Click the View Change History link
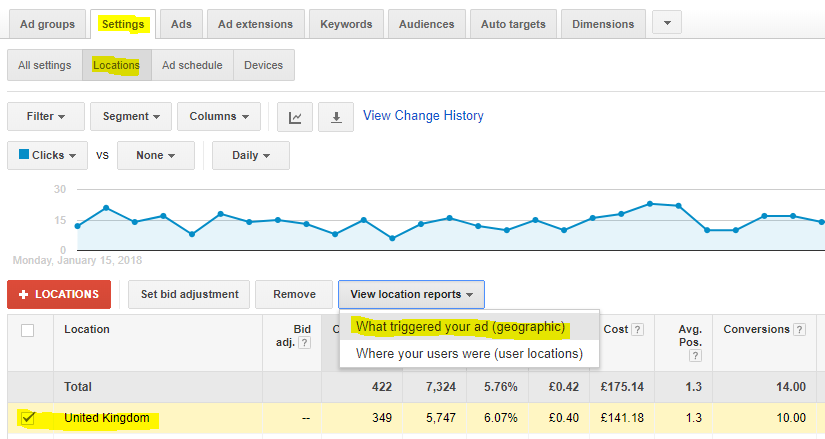The height and width of the screenshot is (439, 825). click(423, 116)
